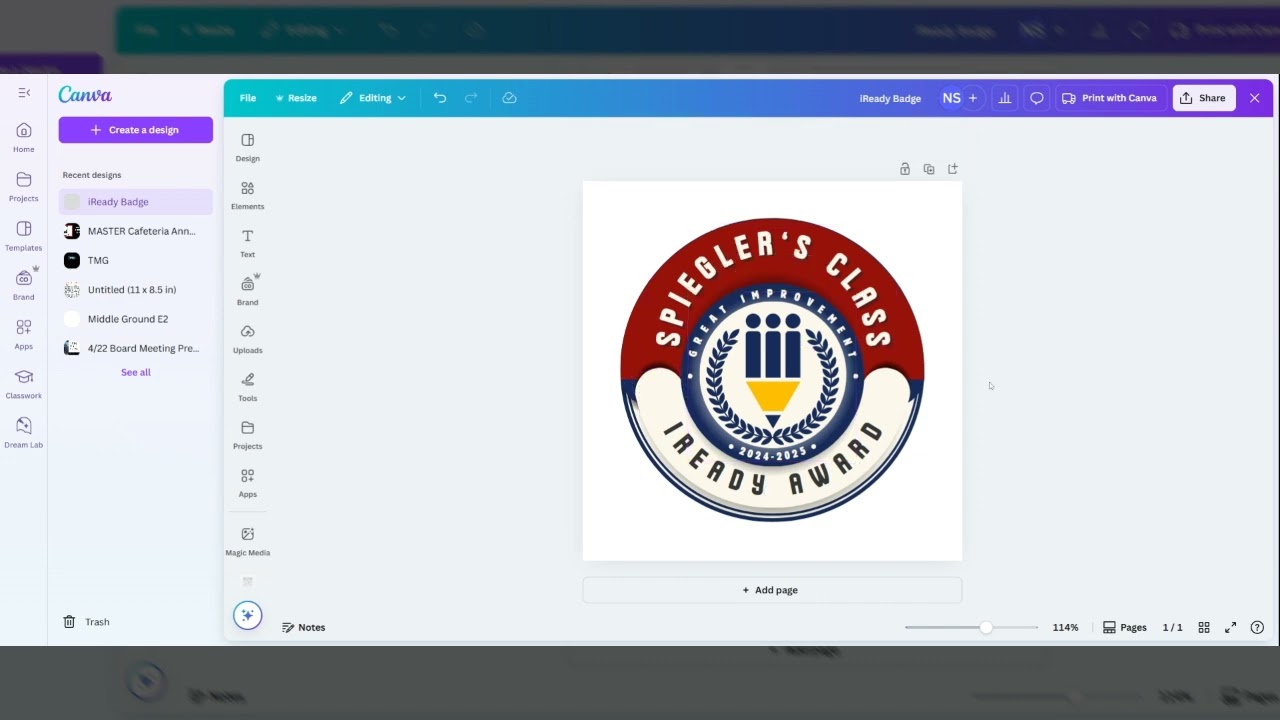Select the badge design on canvas
The height and width of the screenshot is (720, 1280).
[x=772, y=370]
